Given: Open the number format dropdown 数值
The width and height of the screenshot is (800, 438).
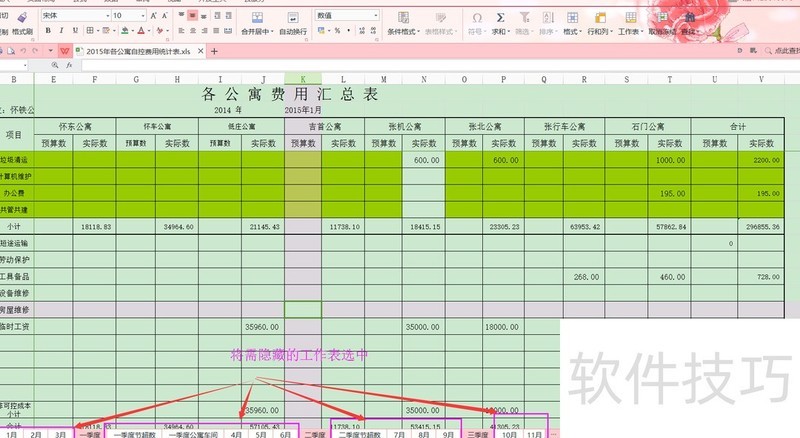Looking at the screenshot, I should pyautogui.click(x=347, y=16).
